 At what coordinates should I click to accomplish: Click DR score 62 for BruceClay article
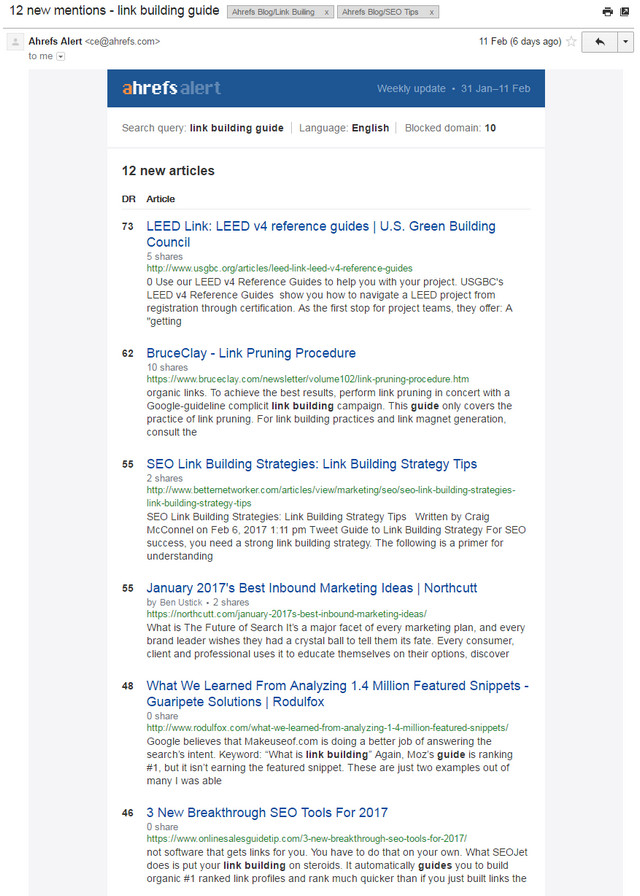(x=127, y=354)
